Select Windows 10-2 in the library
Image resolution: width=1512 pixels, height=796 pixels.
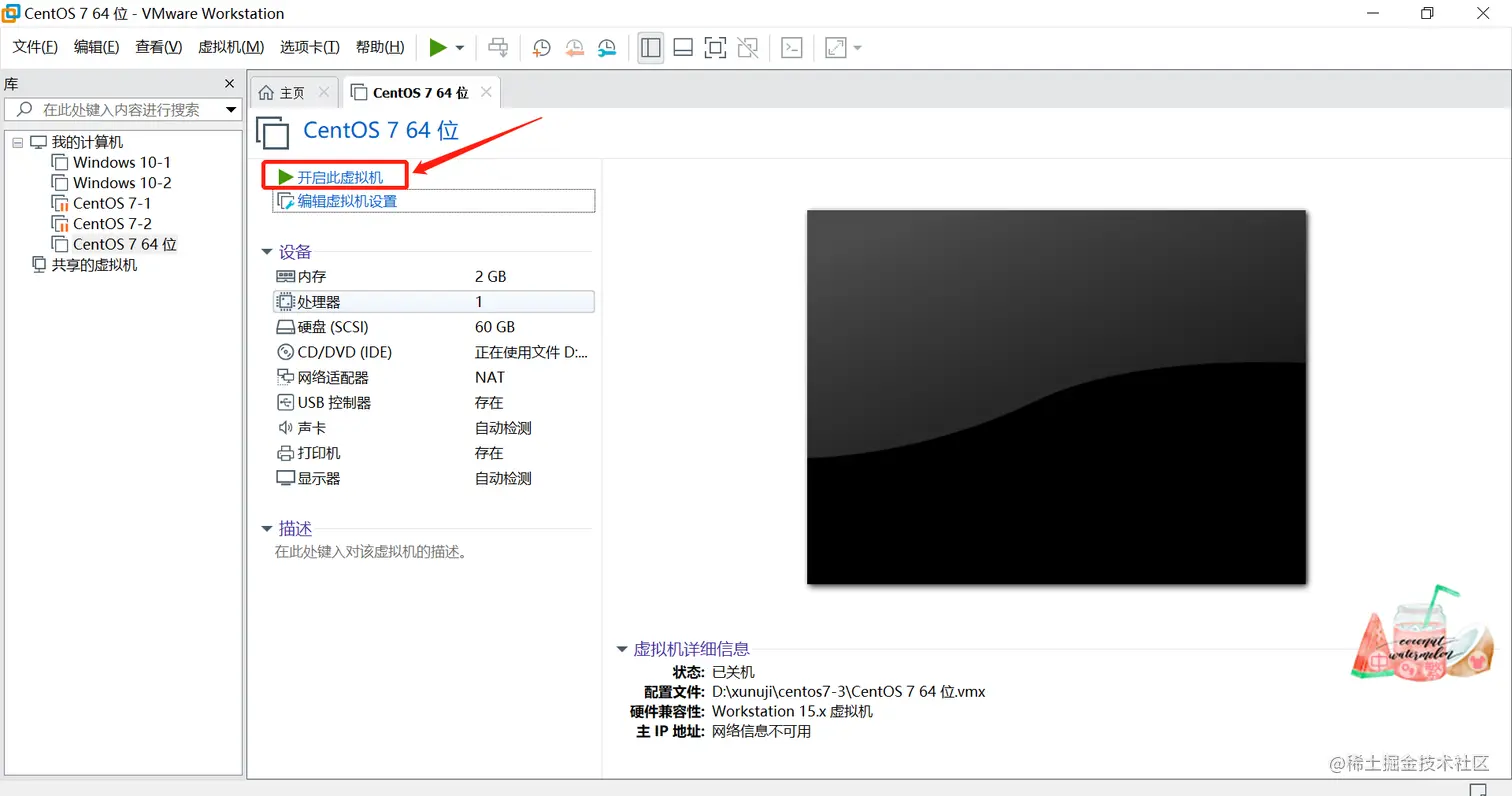(122, 183)
